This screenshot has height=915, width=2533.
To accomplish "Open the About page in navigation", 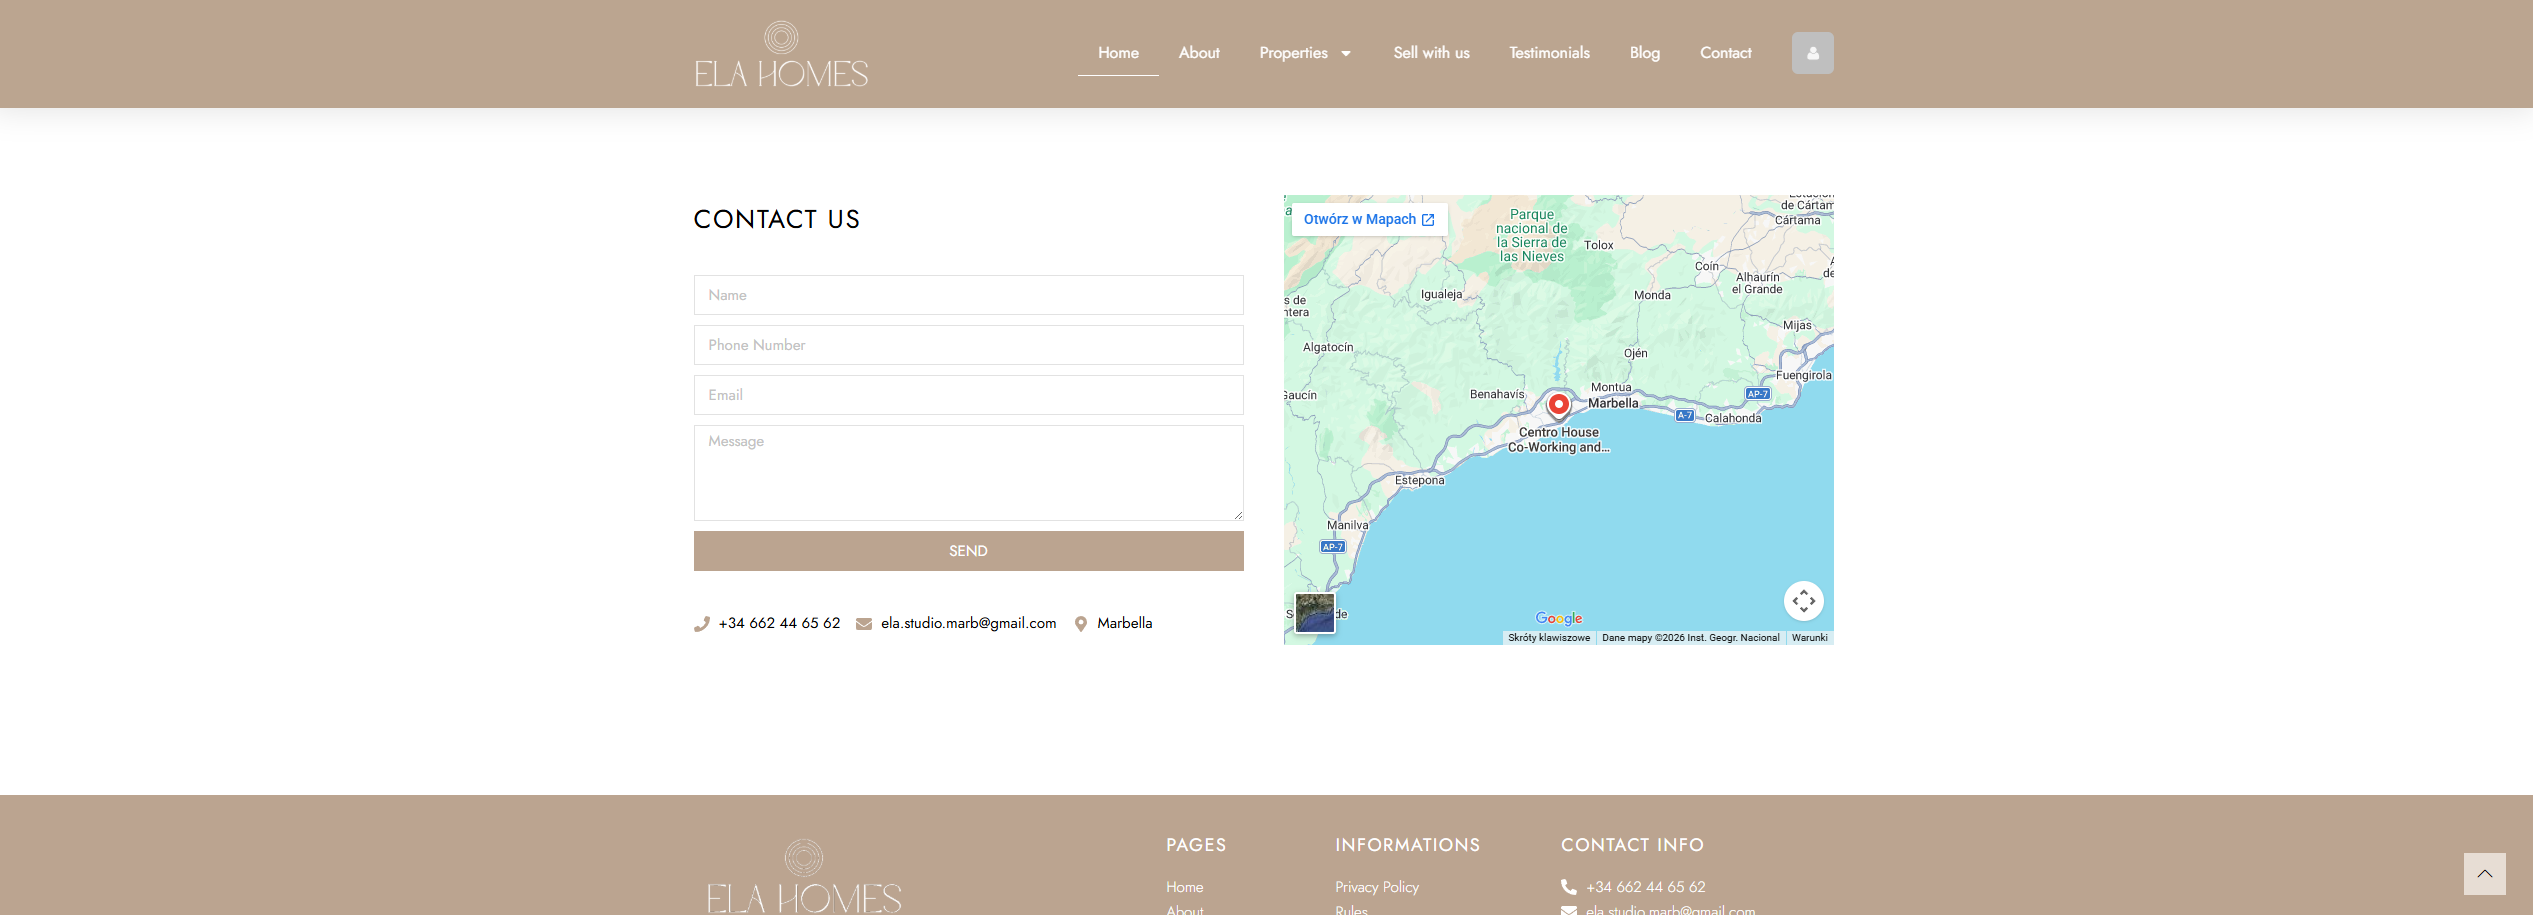I will click(x=1198, y=53).
